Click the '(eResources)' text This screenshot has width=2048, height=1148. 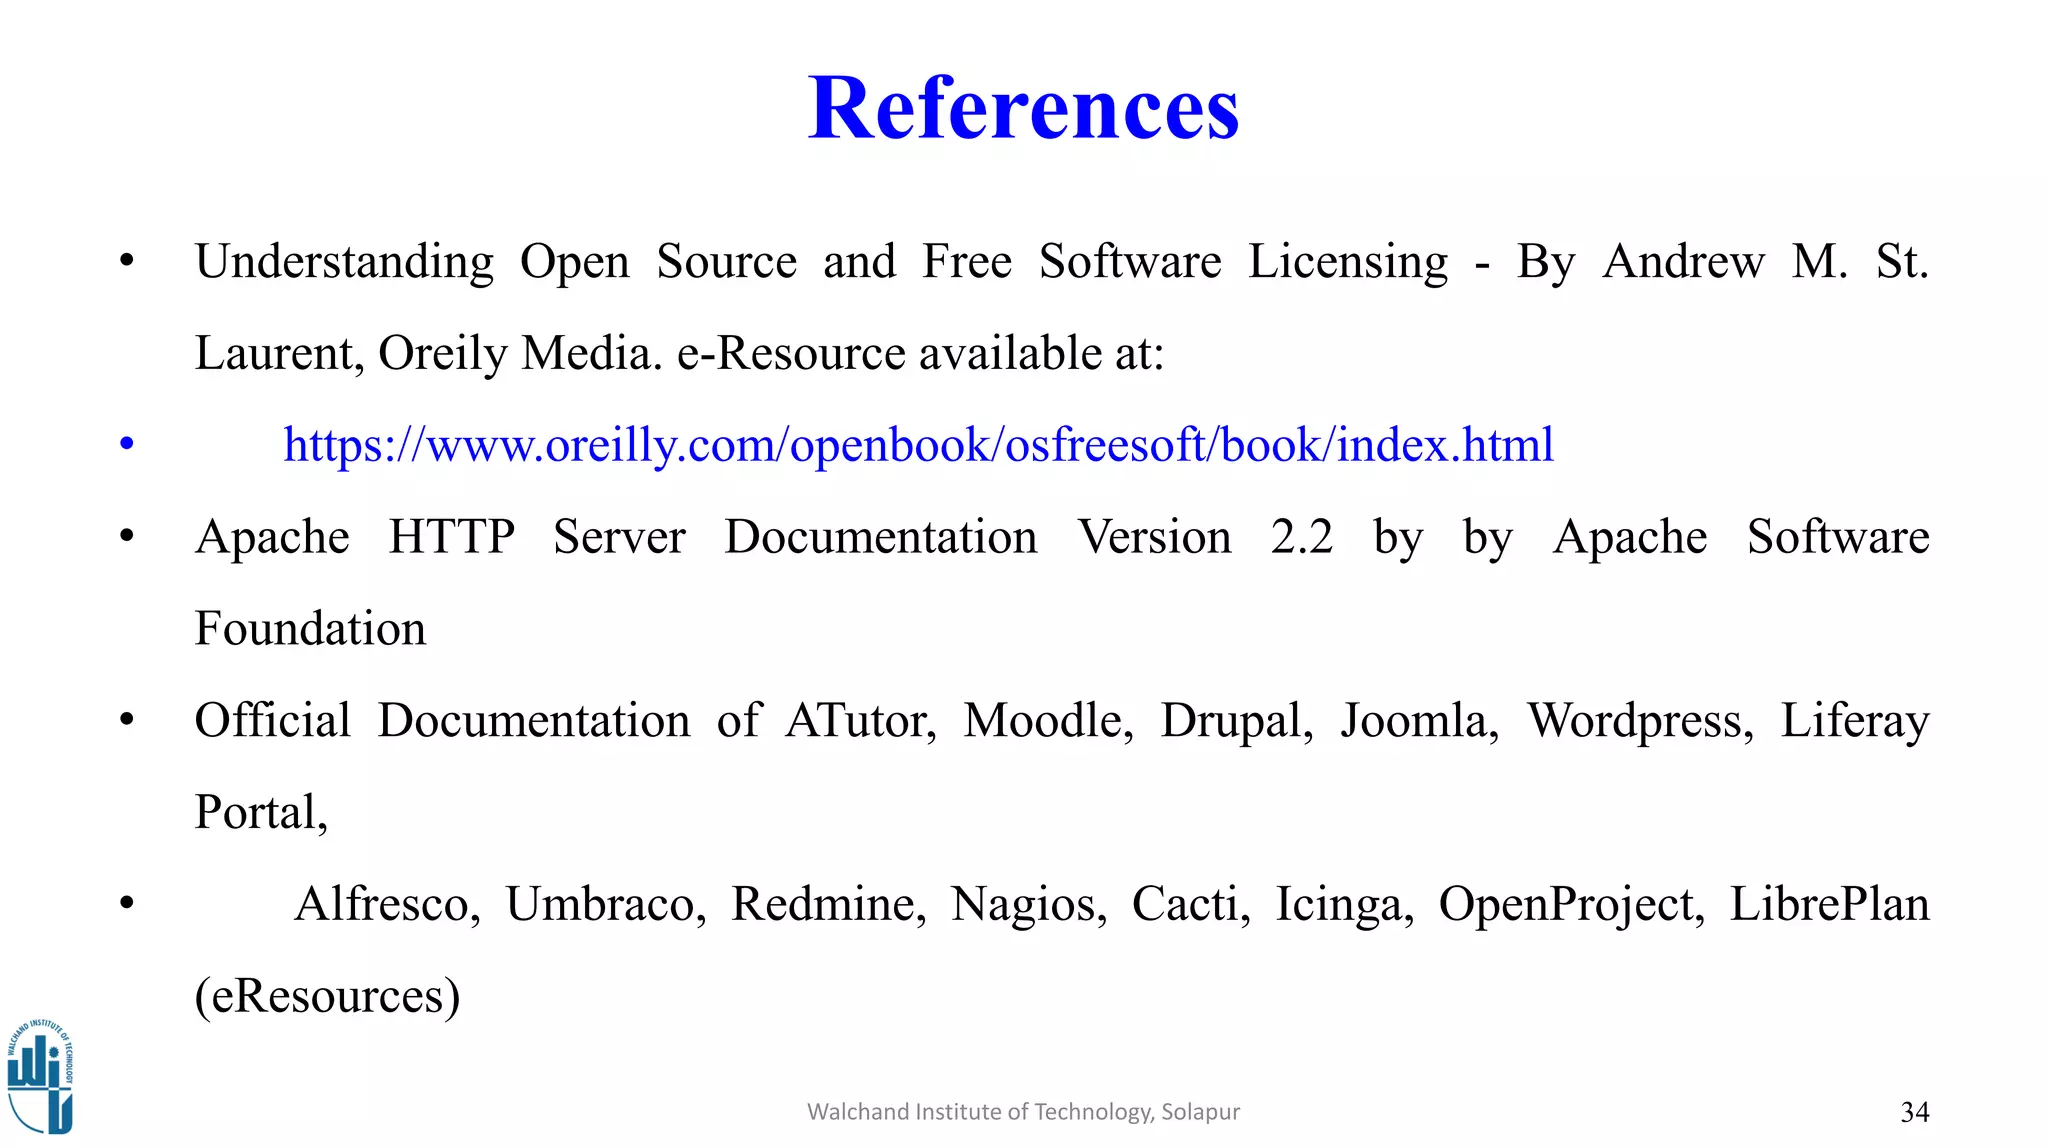[x=327, y=996]
